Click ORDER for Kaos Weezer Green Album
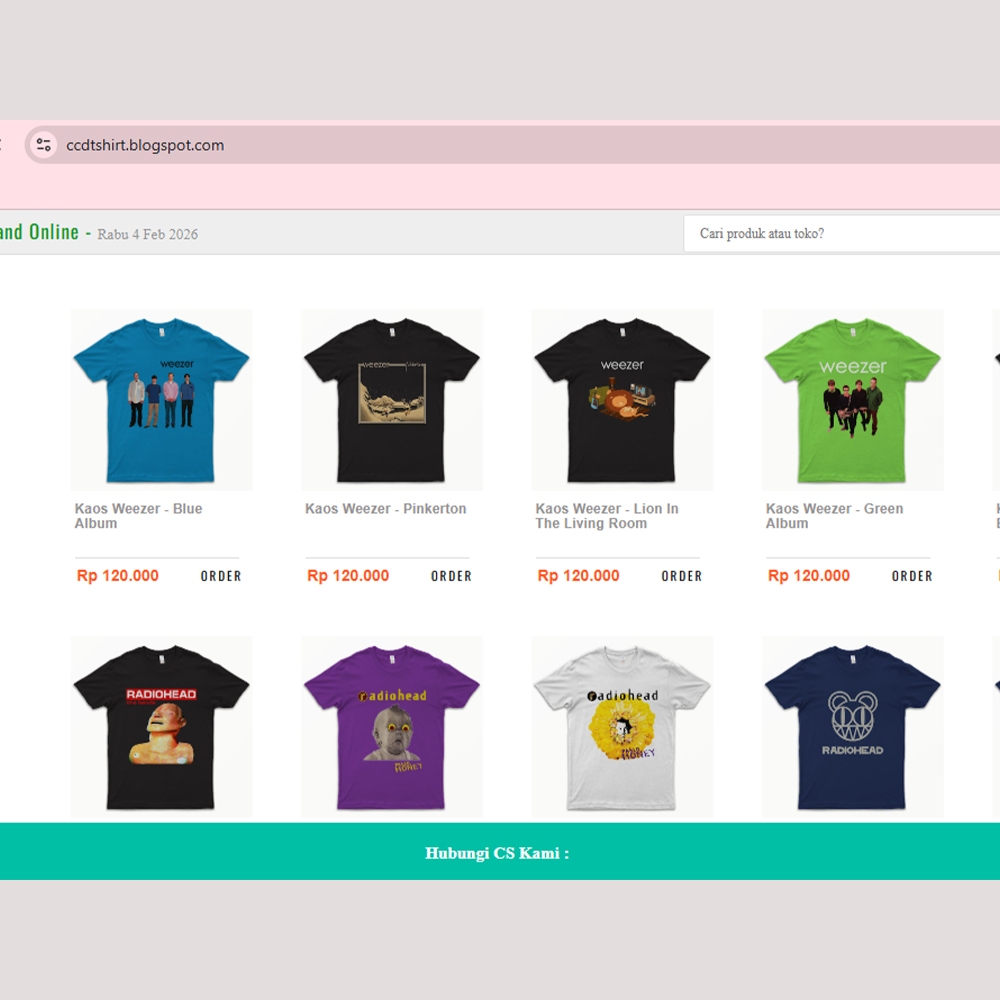1000x1000 pixels. point(911,576)
